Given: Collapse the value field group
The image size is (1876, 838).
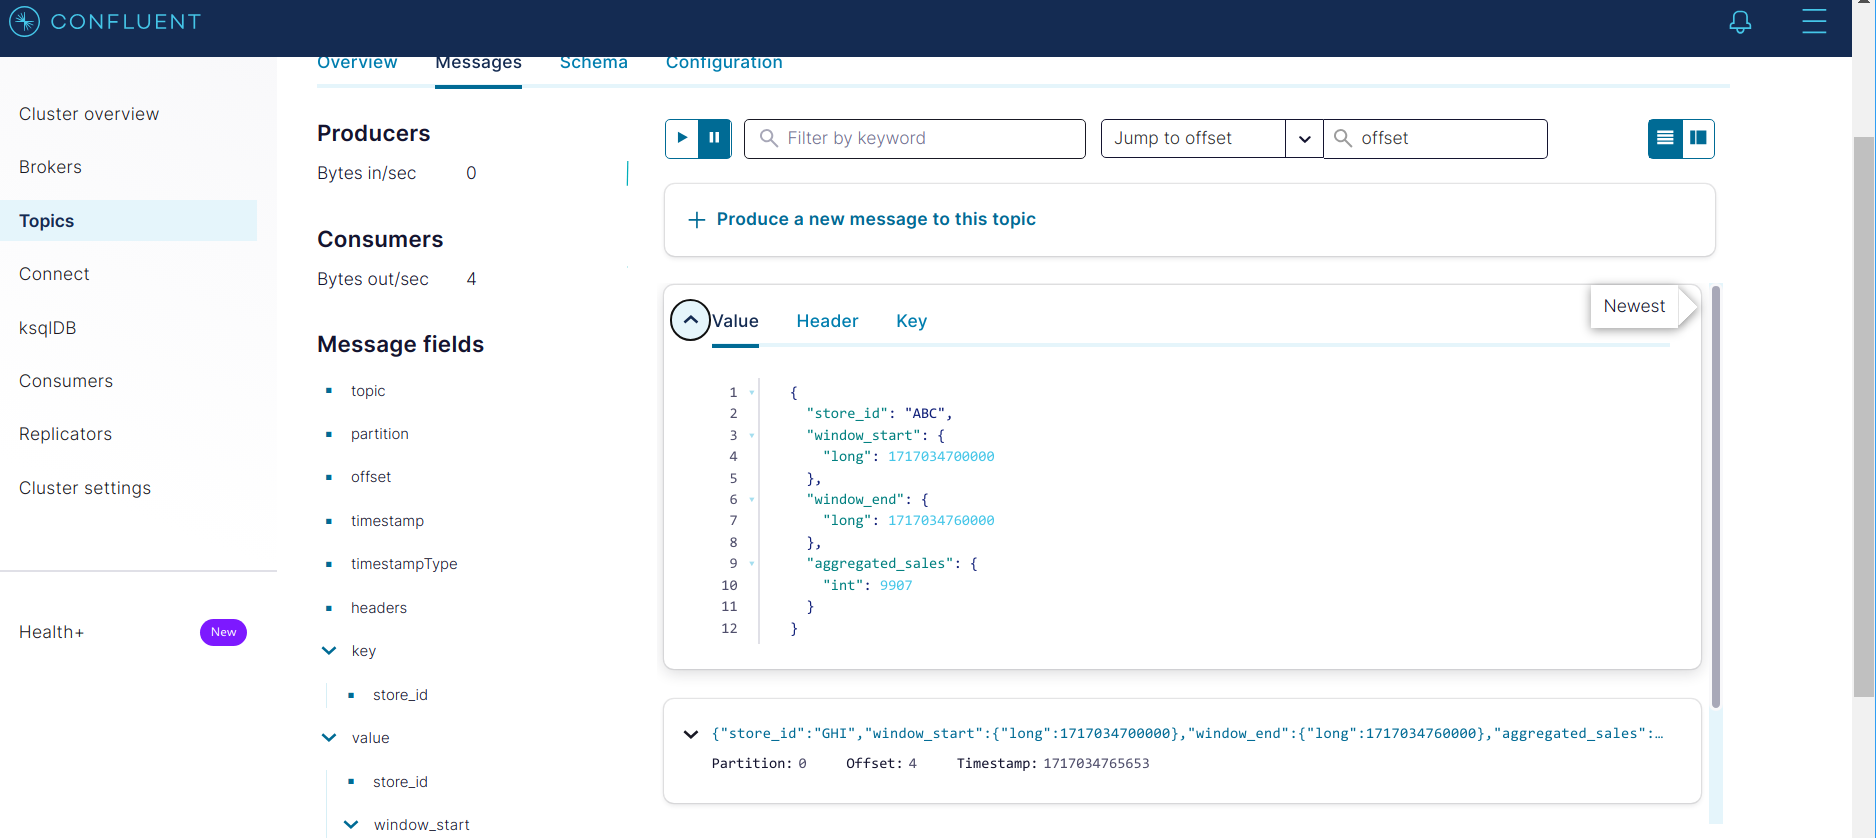Looking at the screenshot, I should (329, 738).
